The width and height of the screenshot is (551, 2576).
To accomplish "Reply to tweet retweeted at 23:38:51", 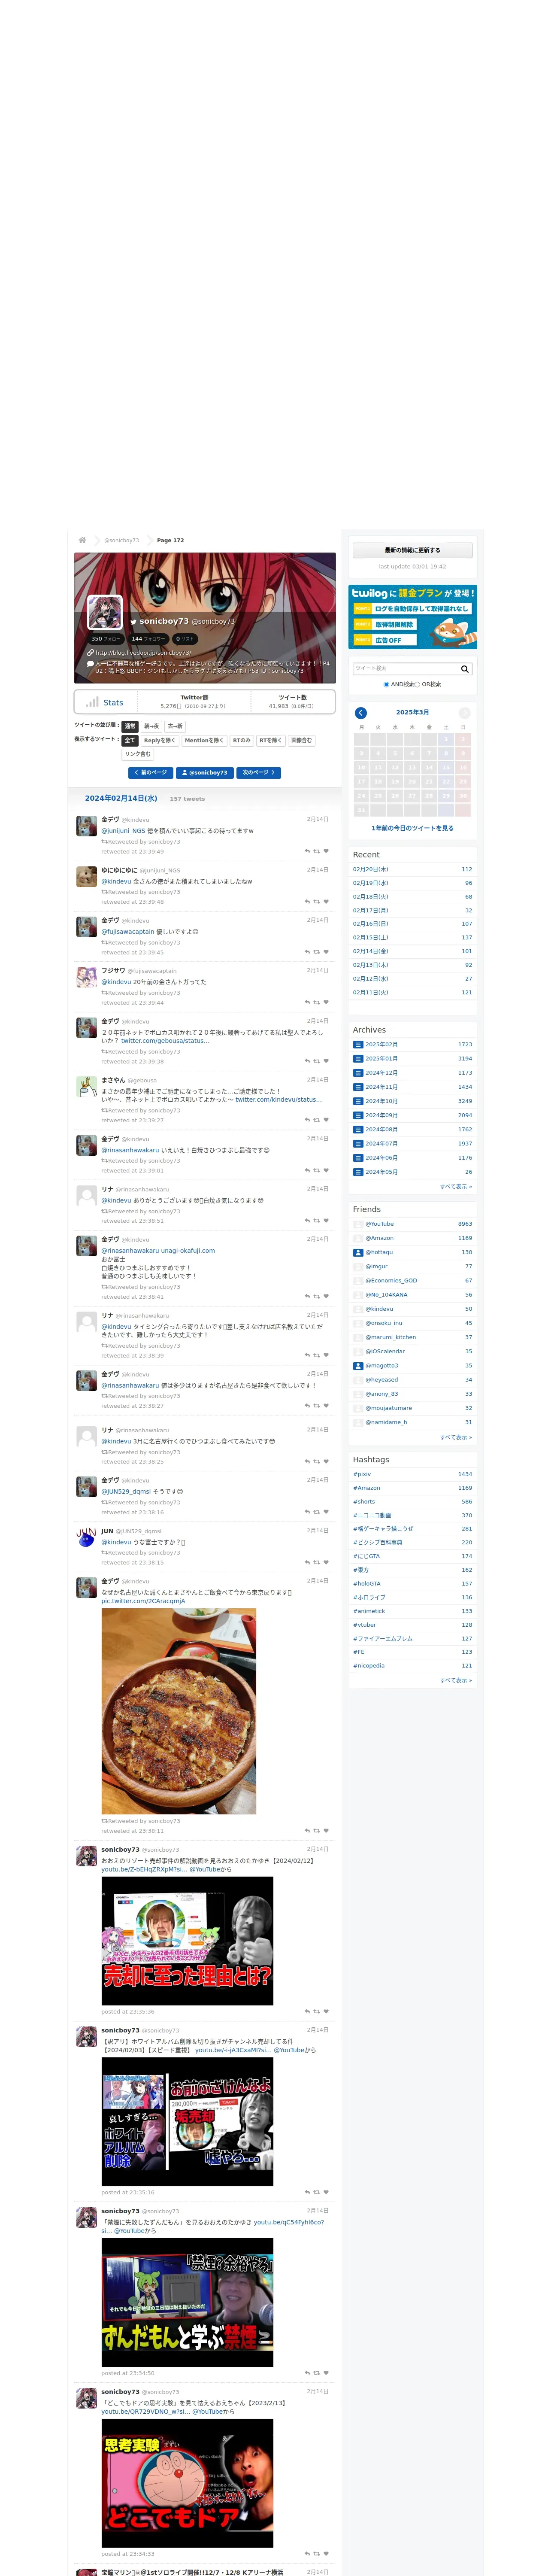I will coord(307,1221).
